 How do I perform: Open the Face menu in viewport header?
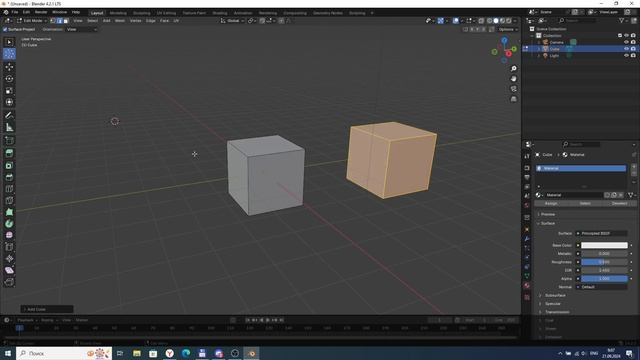click(x=164, y=20)
